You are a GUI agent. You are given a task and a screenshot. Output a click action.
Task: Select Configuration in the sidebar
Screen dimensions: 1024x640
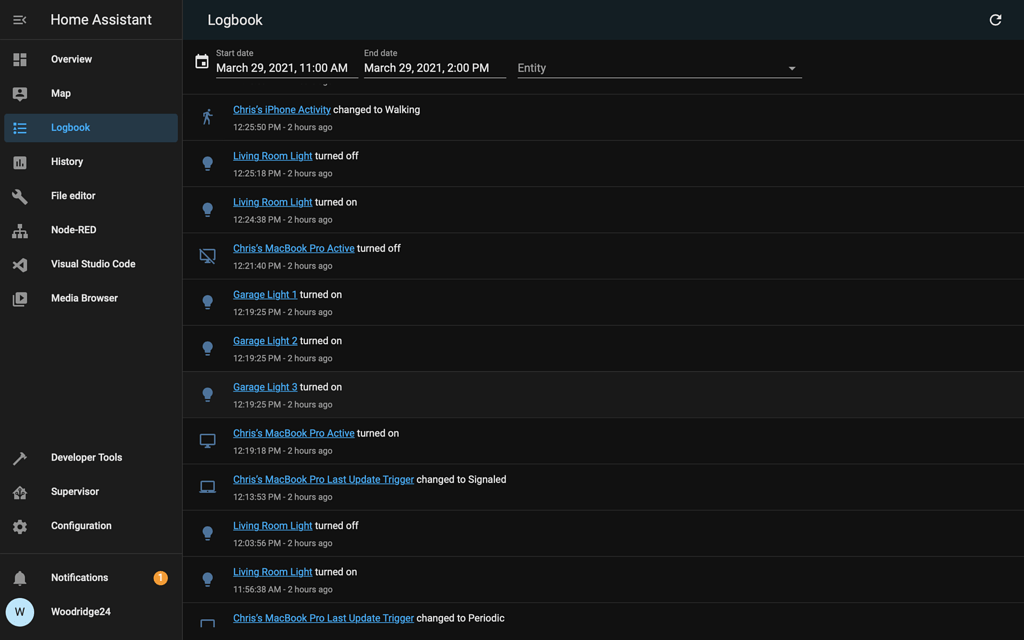tap(81, 526)
